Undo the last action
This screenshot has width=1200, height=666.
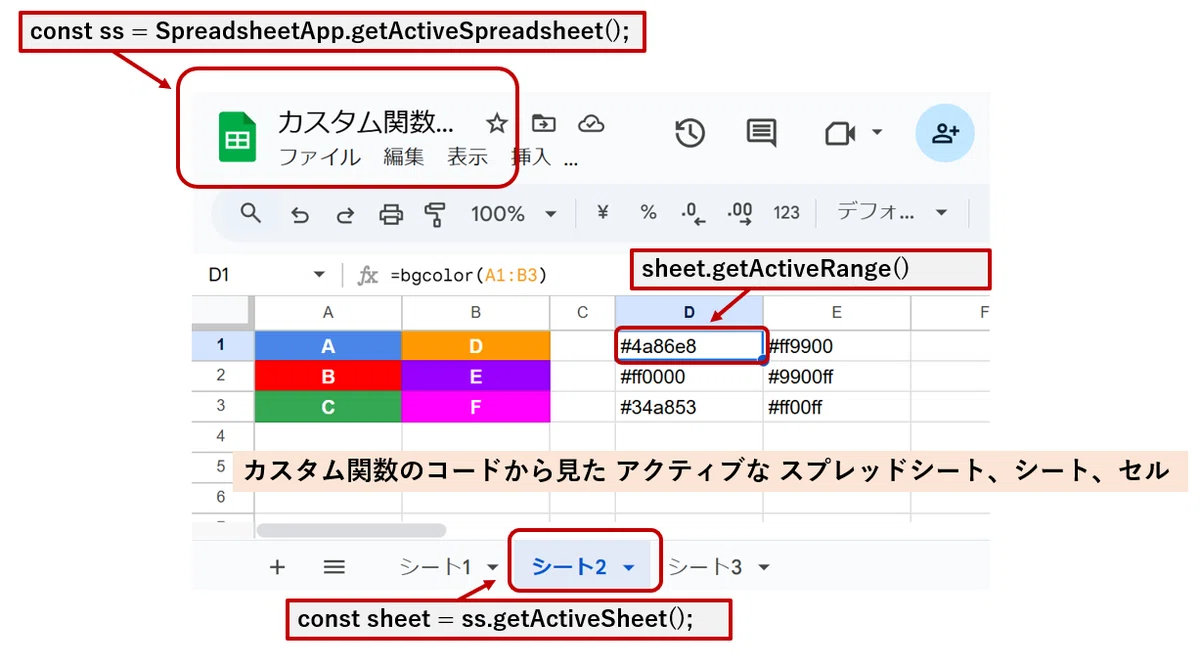[x=299, y=214]
